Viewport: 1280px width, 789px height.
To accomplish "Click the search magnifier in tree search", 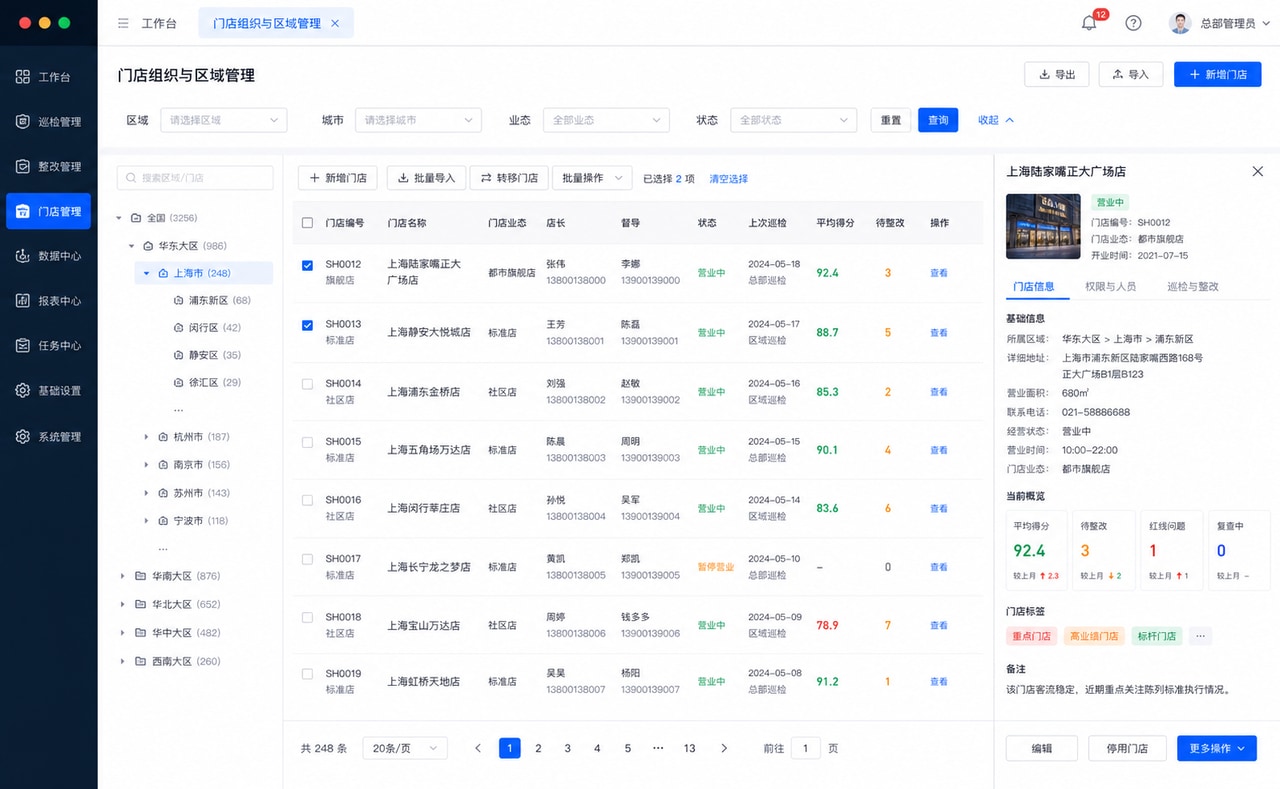I will click(131, 178).
